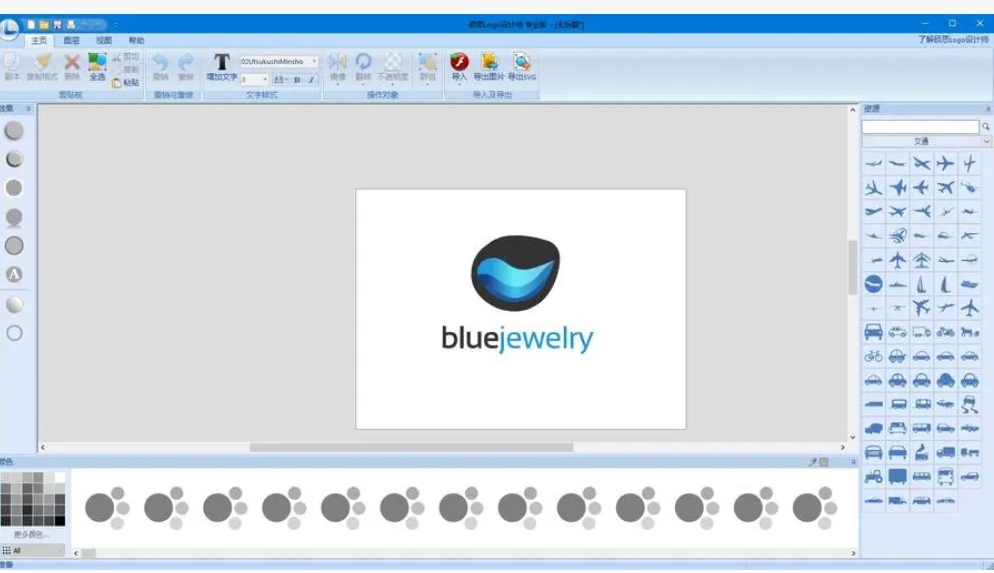Switch to the 视图 view tab
This screenshot has width=994, height=573.
tap(104, 41)
